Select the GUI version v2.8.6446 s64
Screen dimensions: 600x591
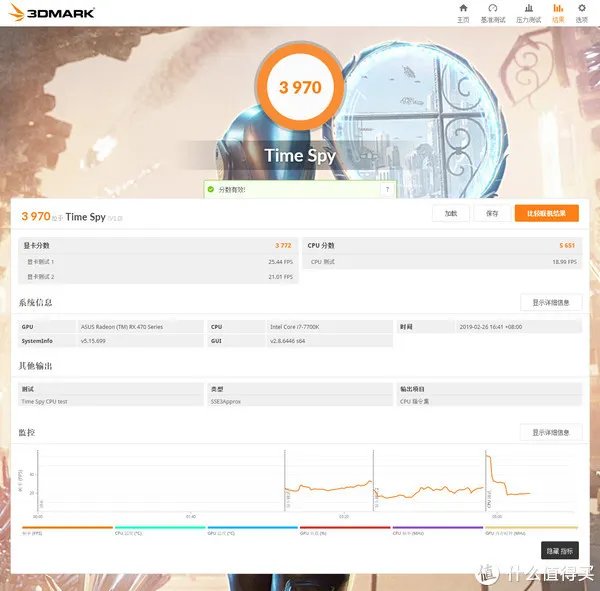click(287, 341)
